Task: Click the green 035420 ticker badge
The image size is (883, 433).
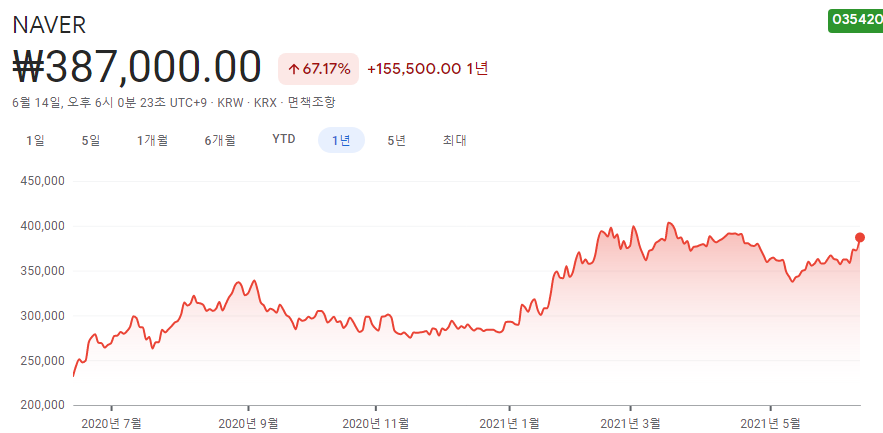Action: point(855,21)
